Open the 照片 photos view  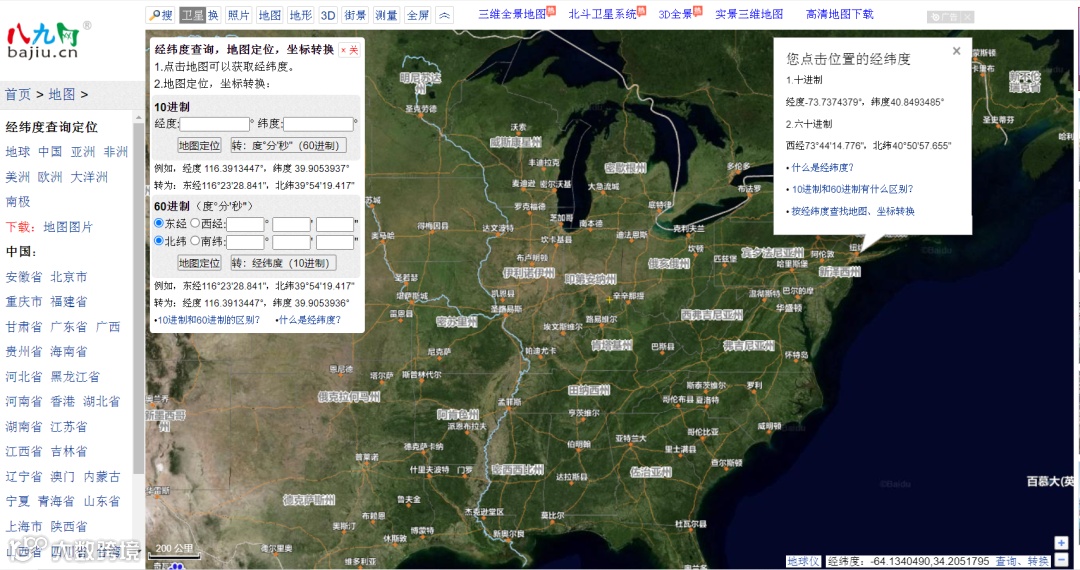pos(238,14)
